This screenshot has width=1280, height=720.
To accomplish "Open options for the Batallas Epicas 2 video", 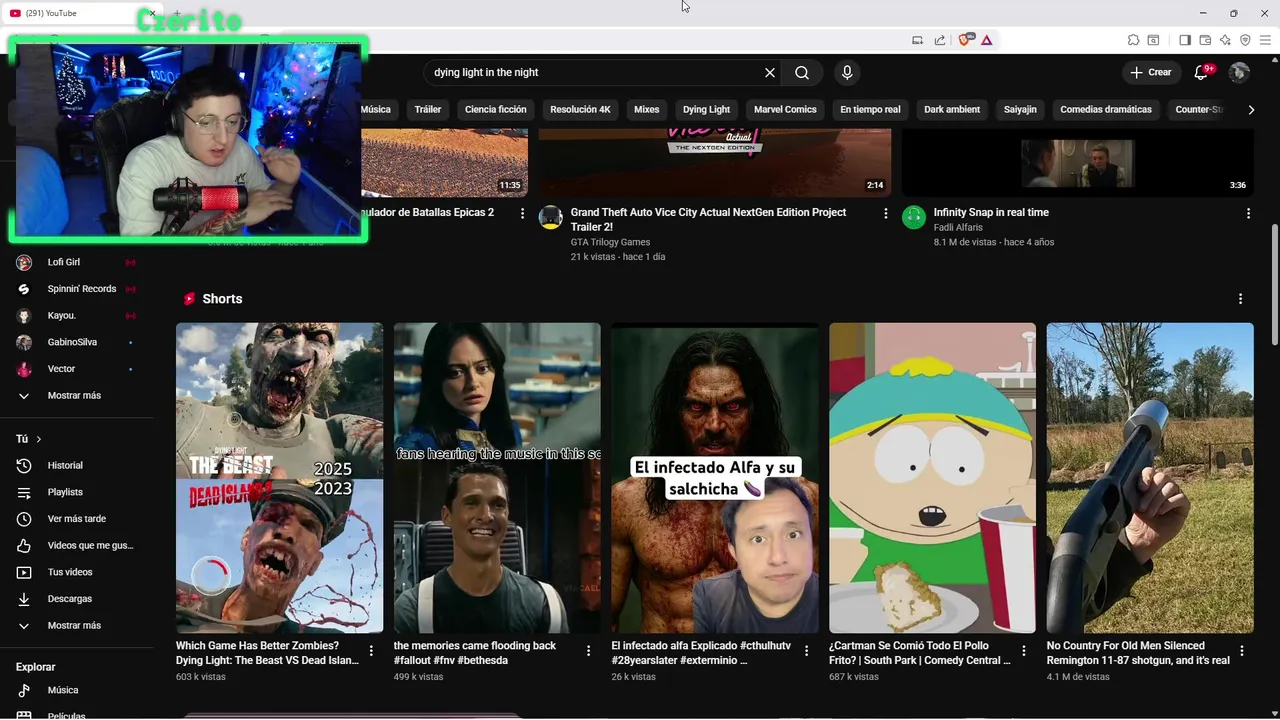I will coord(522,213).
